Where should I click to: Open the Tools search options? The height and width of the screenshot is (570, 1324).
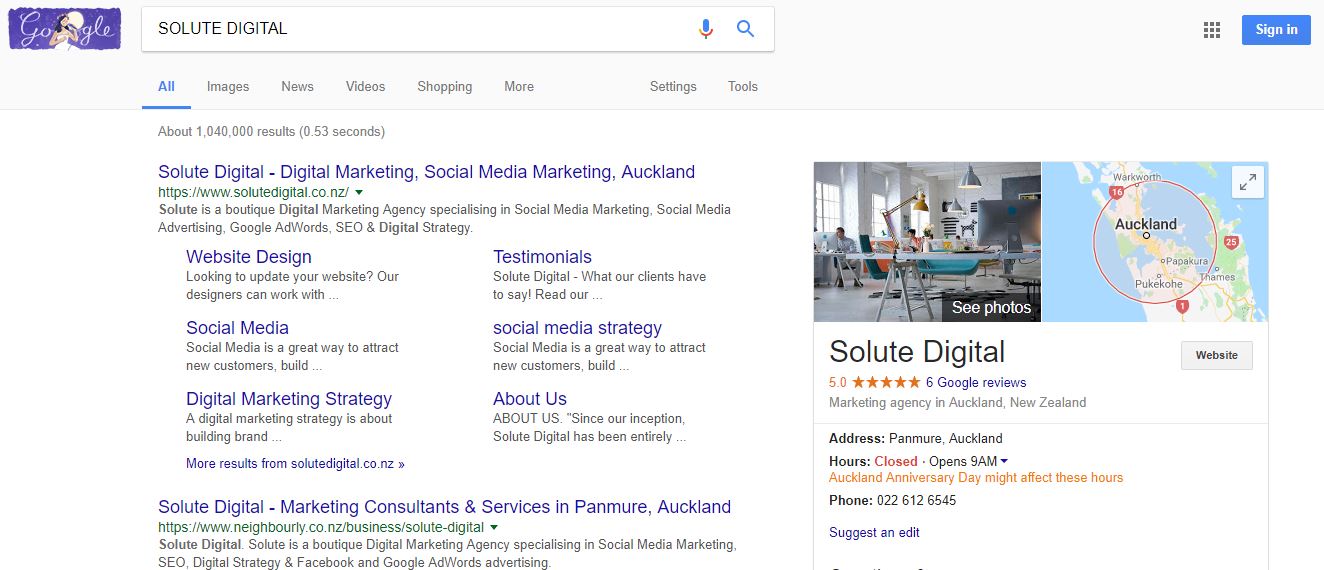(x=742, y=87)
